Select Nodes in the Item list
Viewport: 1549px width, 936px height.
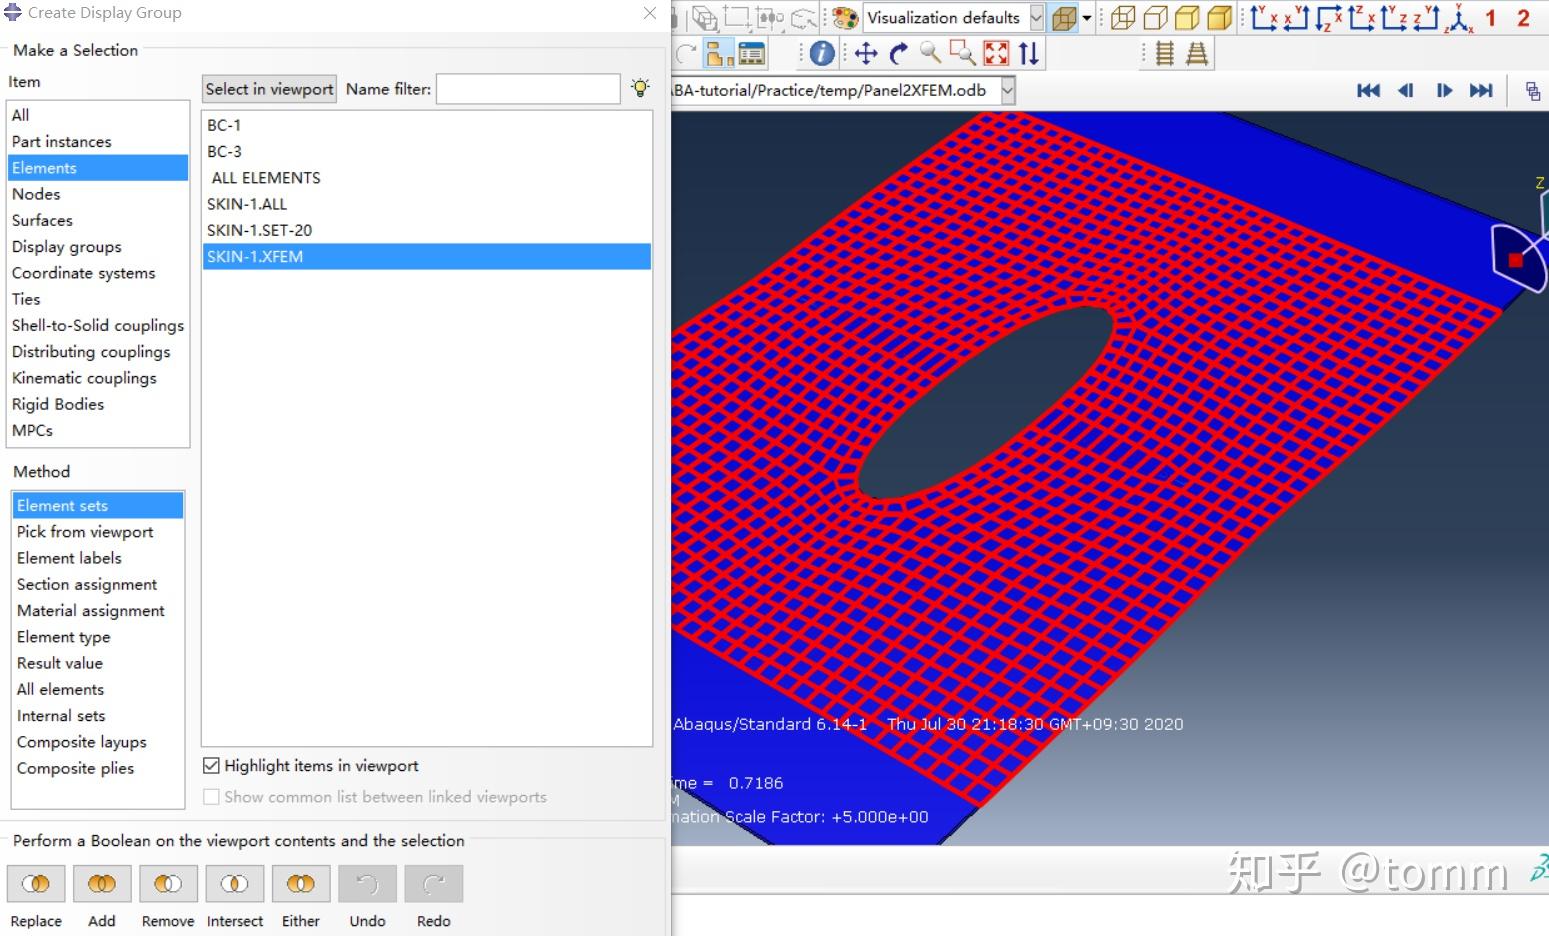point(36,194)
